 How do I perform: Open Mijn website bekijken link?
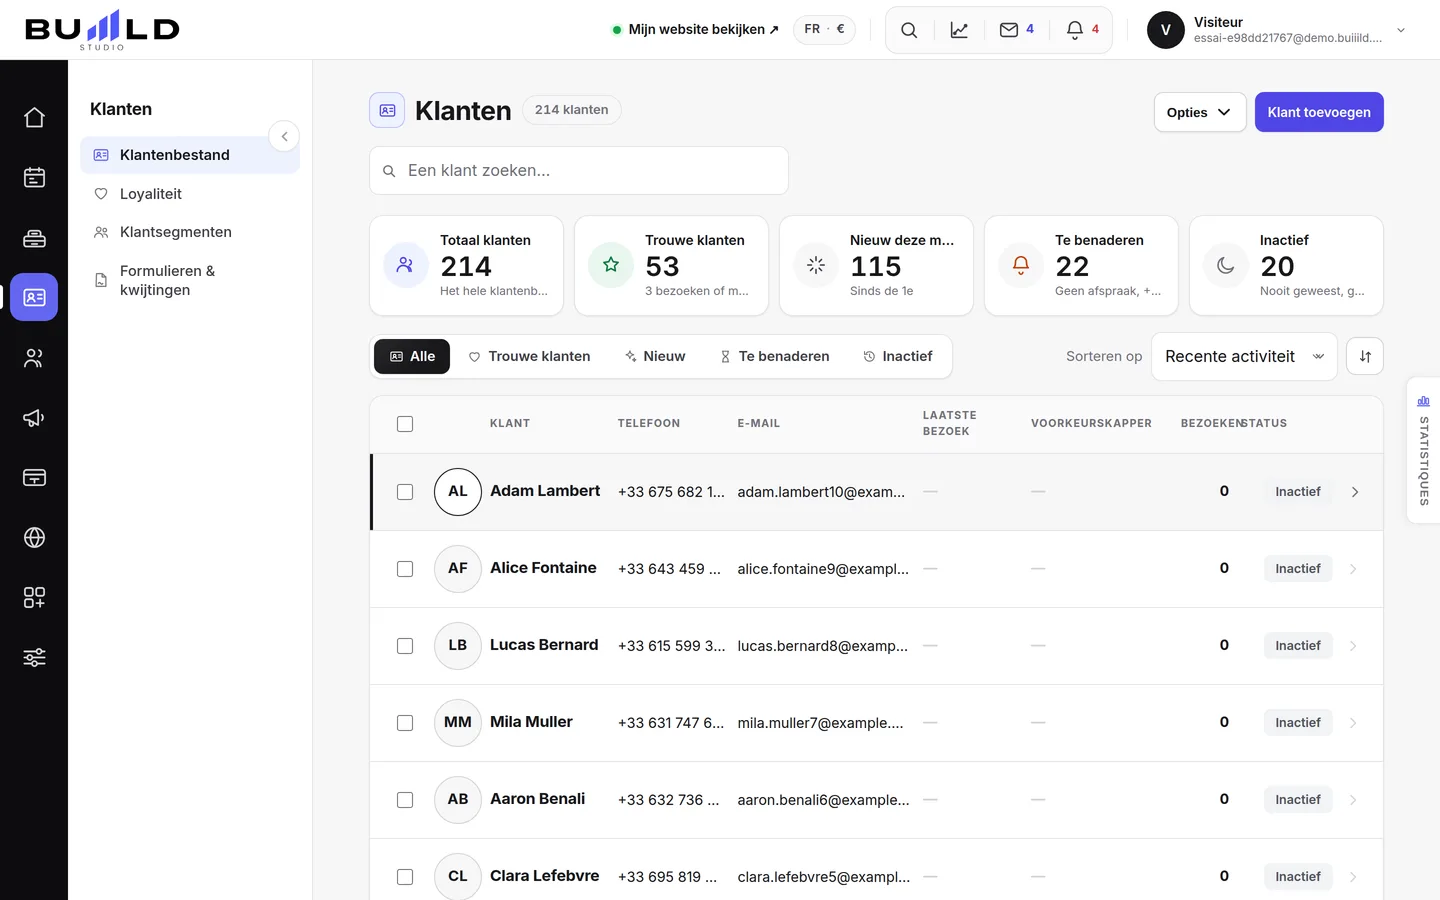click(x=696, y=30)
